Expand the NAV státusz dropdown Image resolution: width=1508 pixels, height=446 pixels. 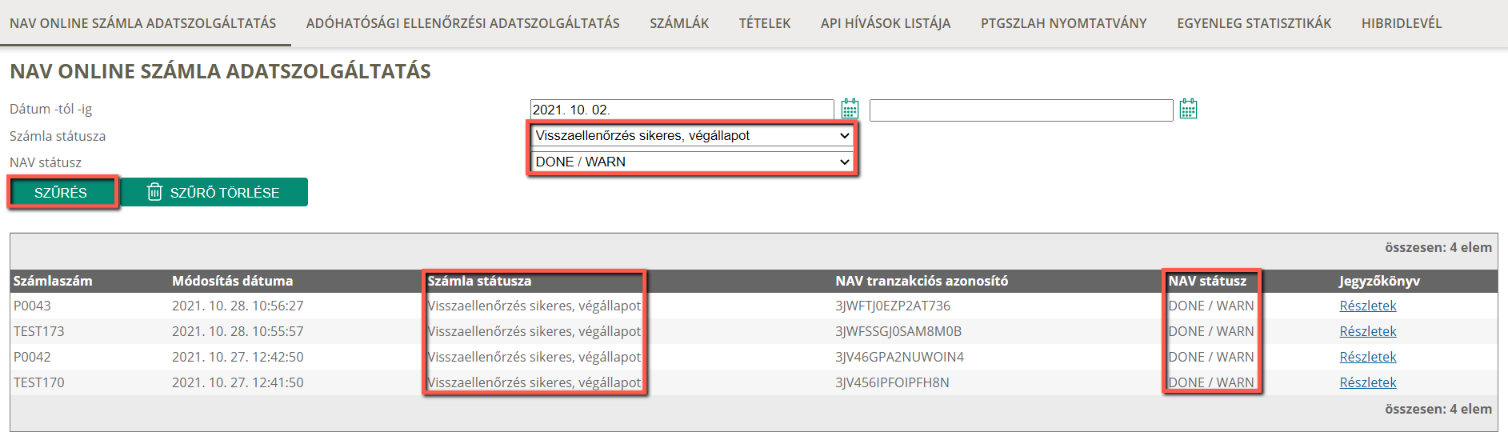click(692, 161)
